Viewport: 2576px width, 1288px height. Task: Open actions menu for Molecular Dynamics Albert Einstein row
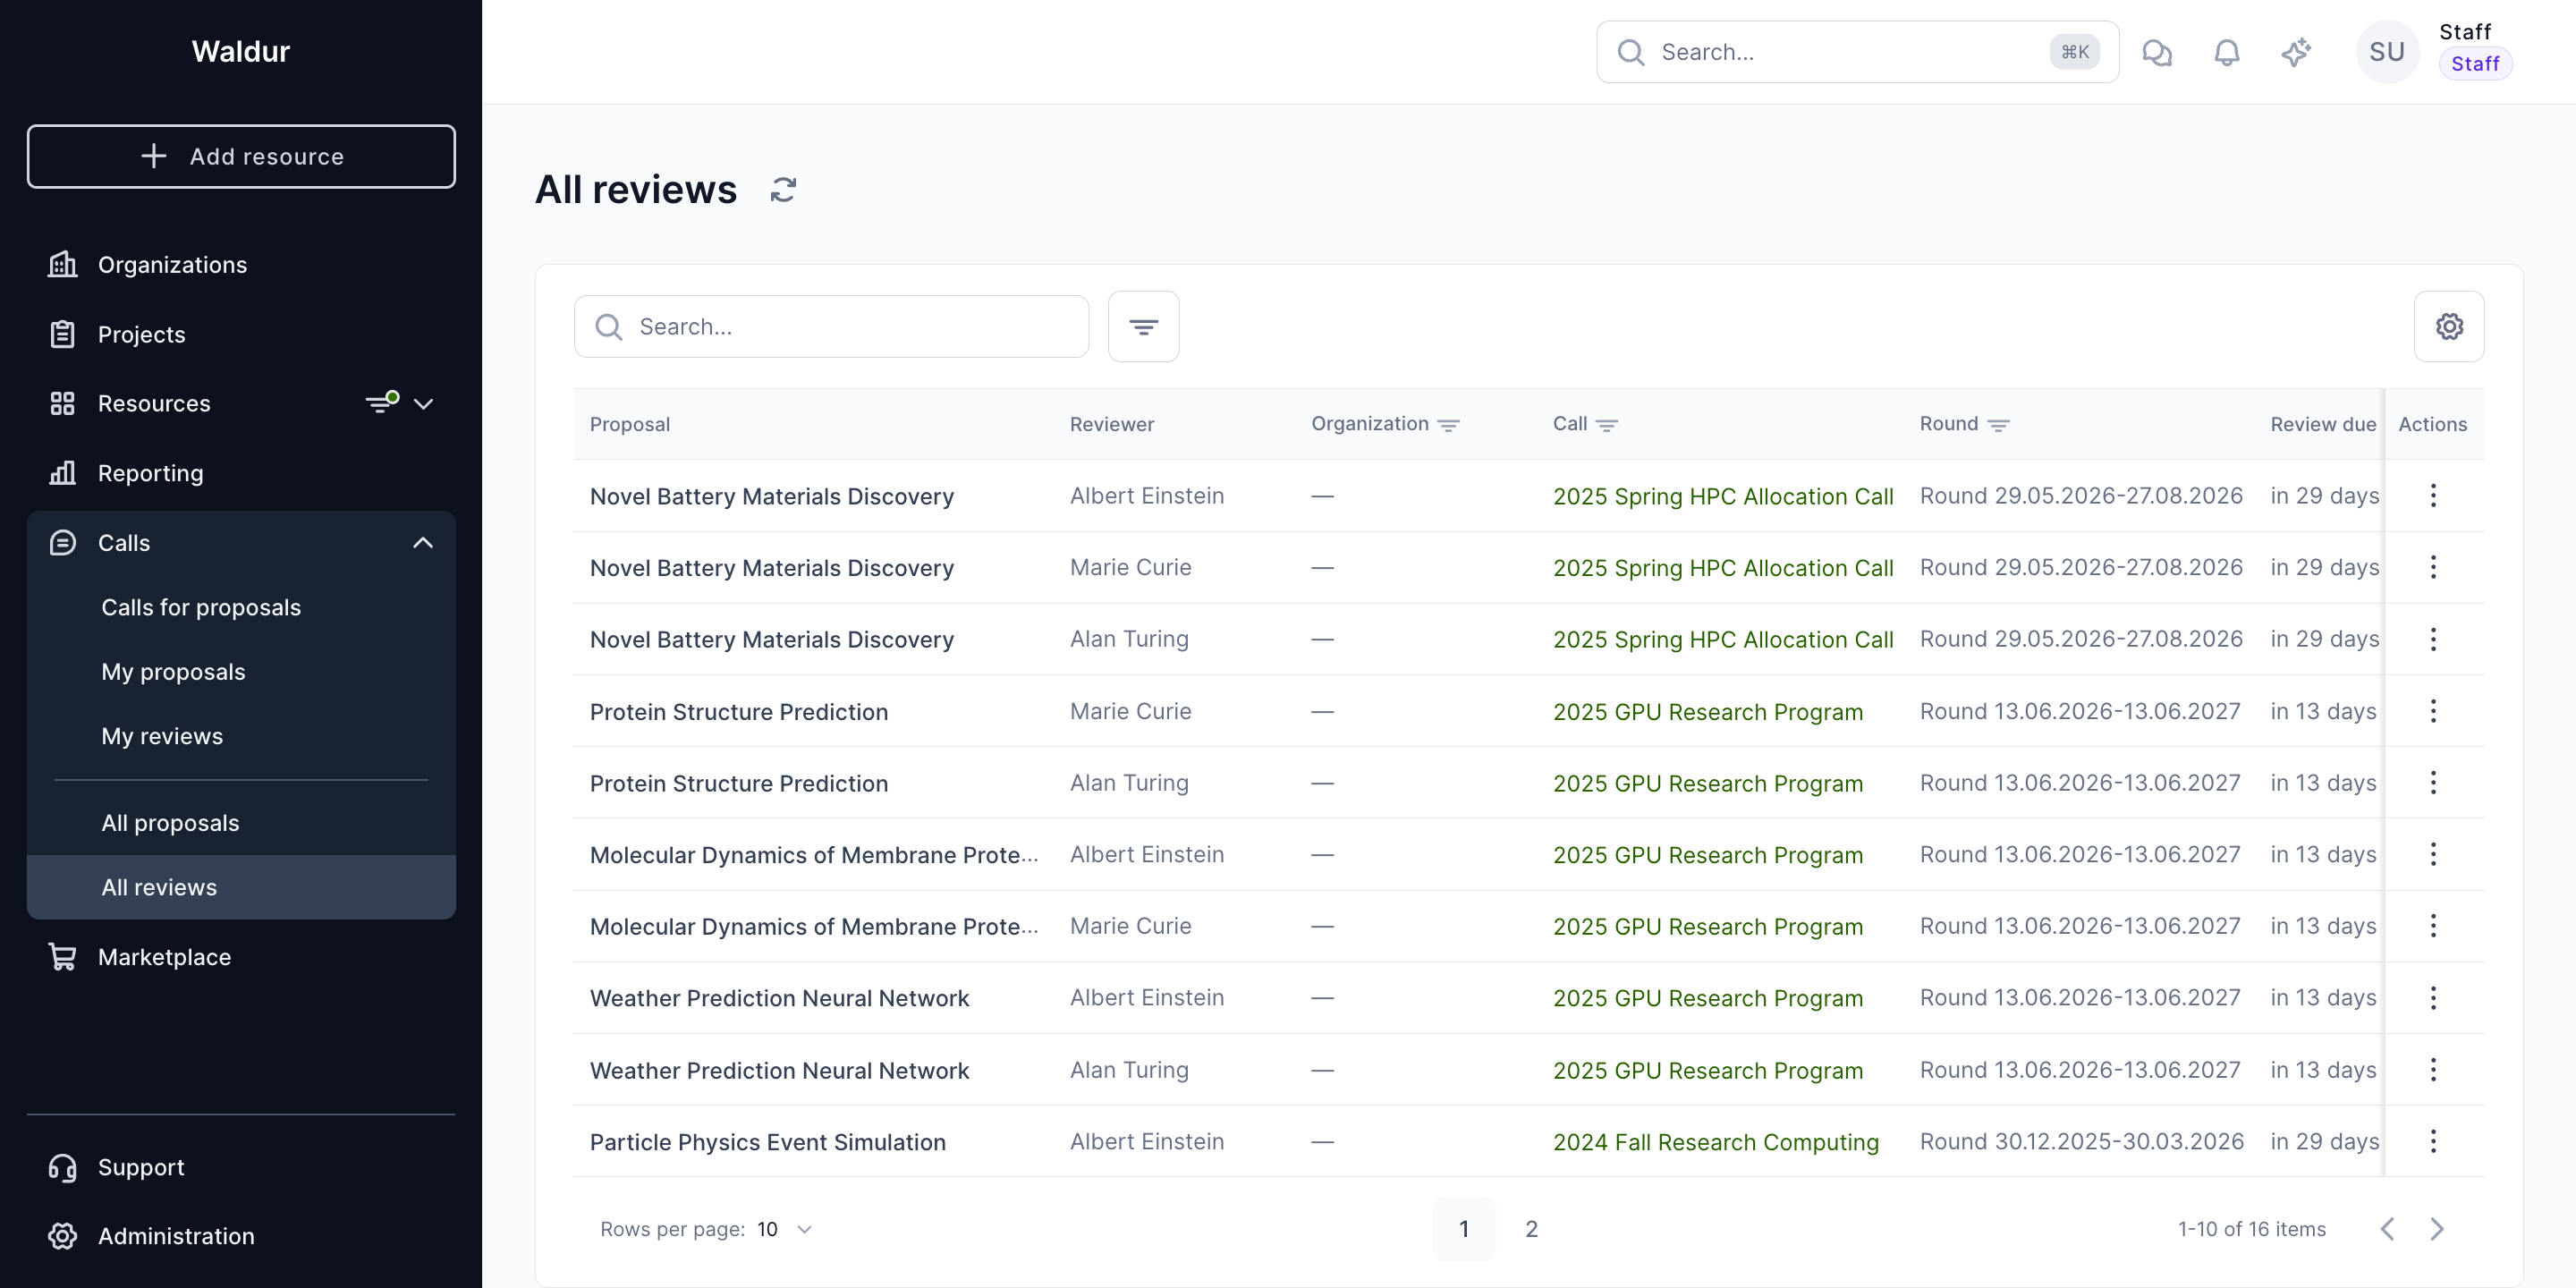coord(2432,854)
